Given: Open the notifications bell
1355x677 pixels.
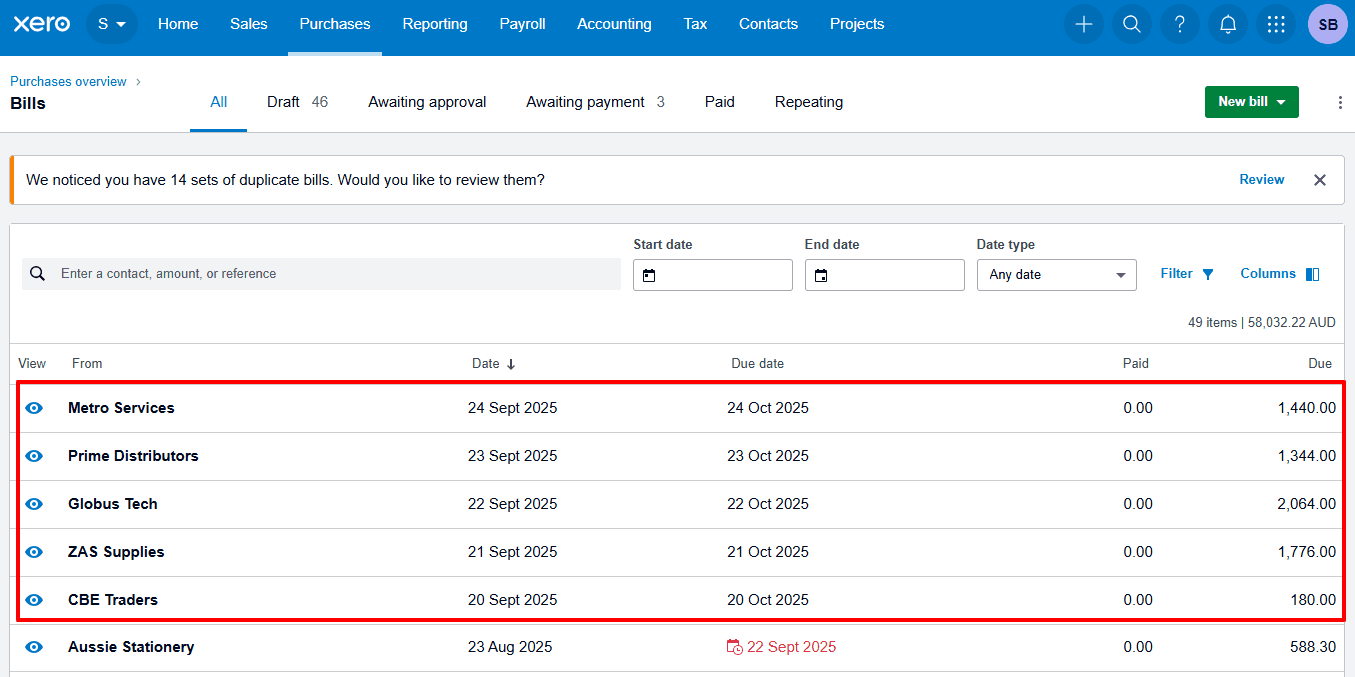Looking at the screenshot, I should pos(1227,24).
